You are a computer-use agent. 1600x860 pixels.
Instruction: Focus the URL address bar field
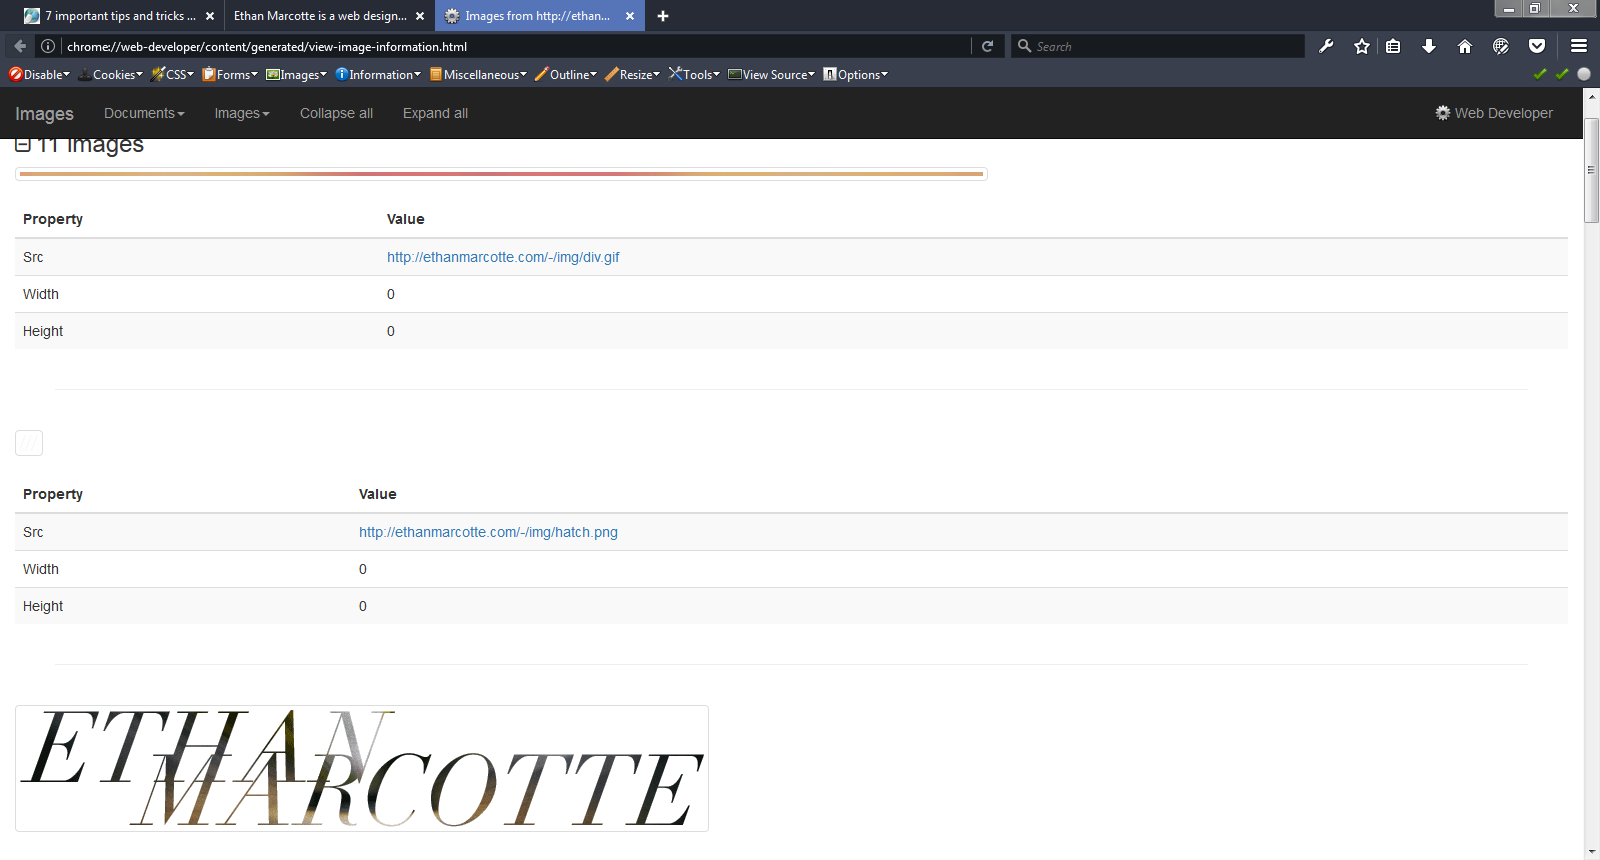[515, 46]
